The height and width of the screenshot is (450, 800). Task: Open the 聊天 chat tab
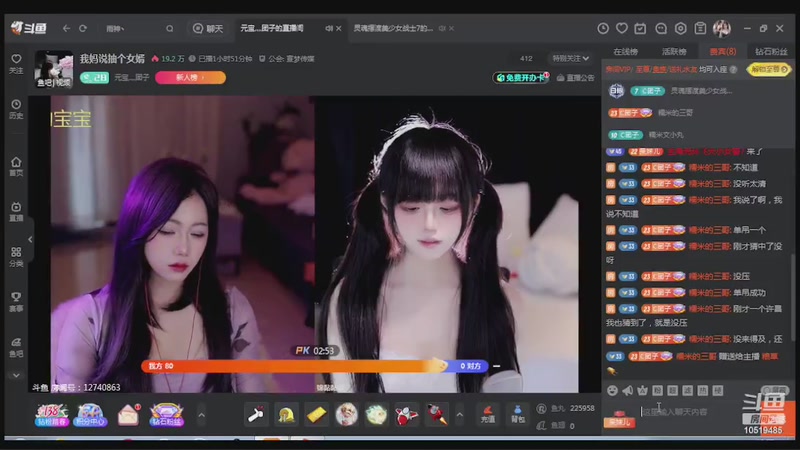[x=208, y=29]
